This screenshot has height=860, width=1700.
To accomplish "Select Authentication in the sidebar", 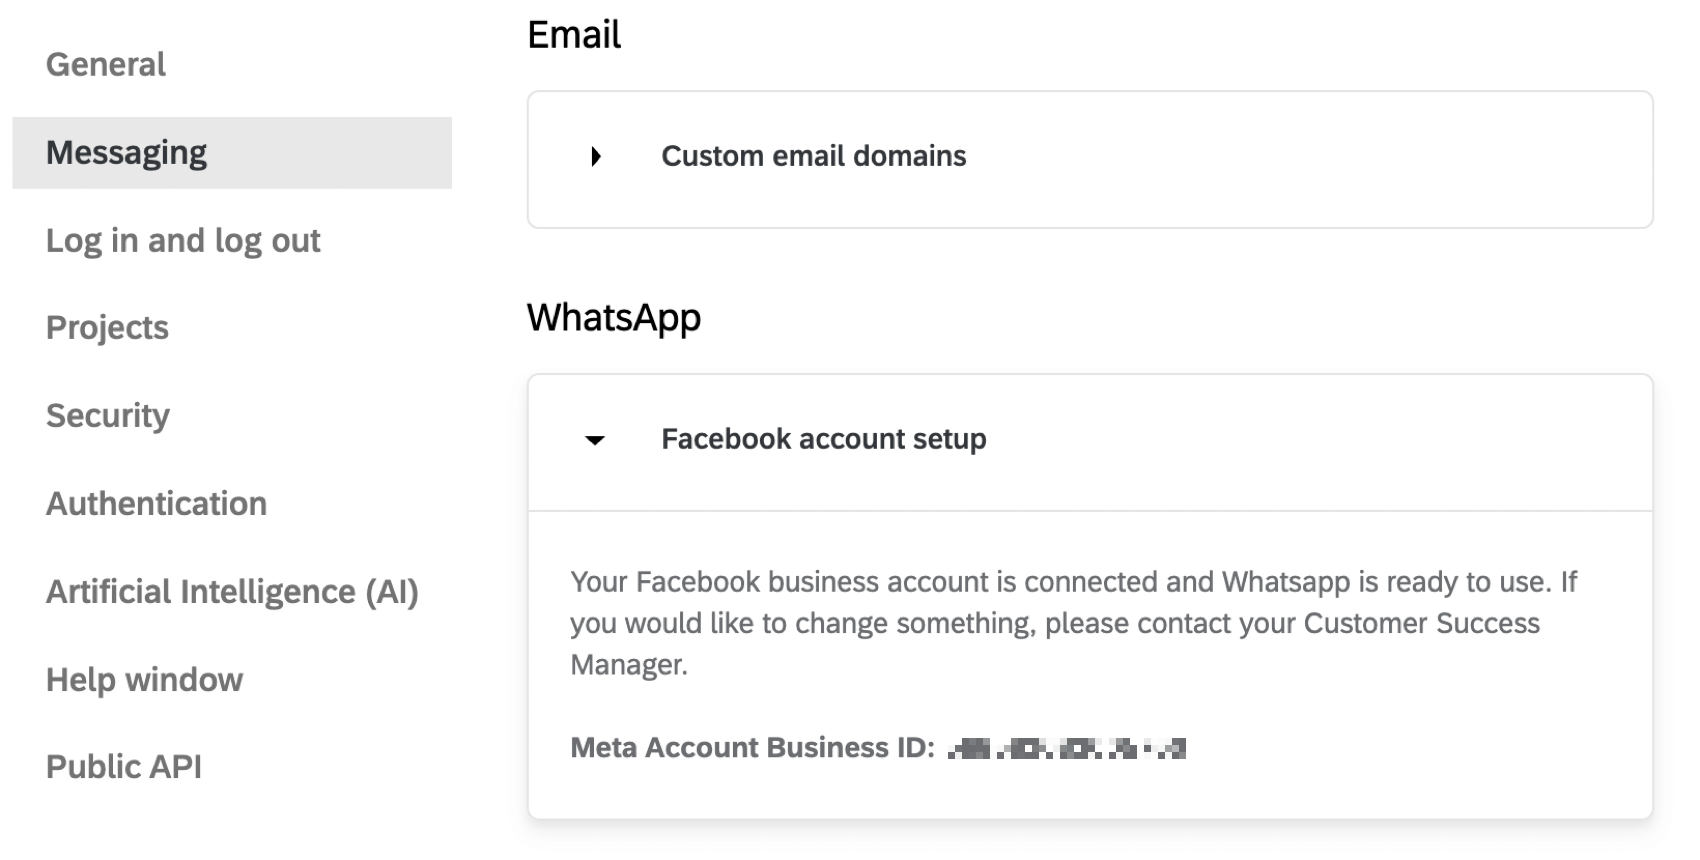I will pyautogui.click(x=156, y=503).
